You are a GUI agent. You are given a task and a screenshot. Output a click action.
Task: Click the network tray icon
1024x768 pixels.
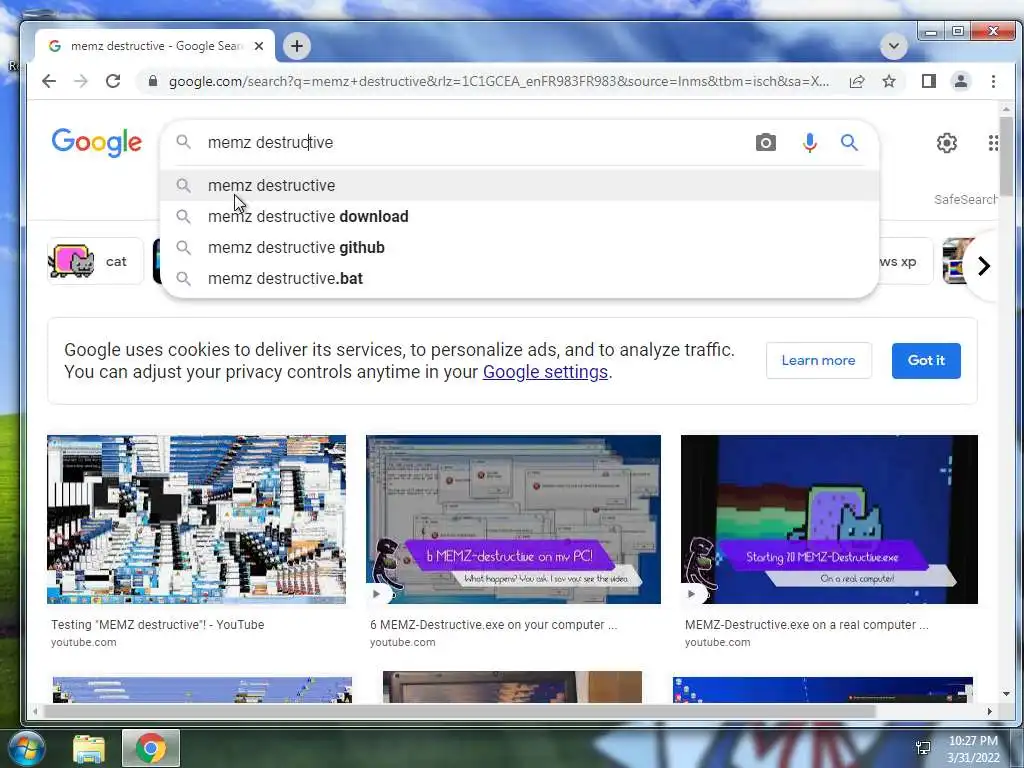[x=923, y=748]
